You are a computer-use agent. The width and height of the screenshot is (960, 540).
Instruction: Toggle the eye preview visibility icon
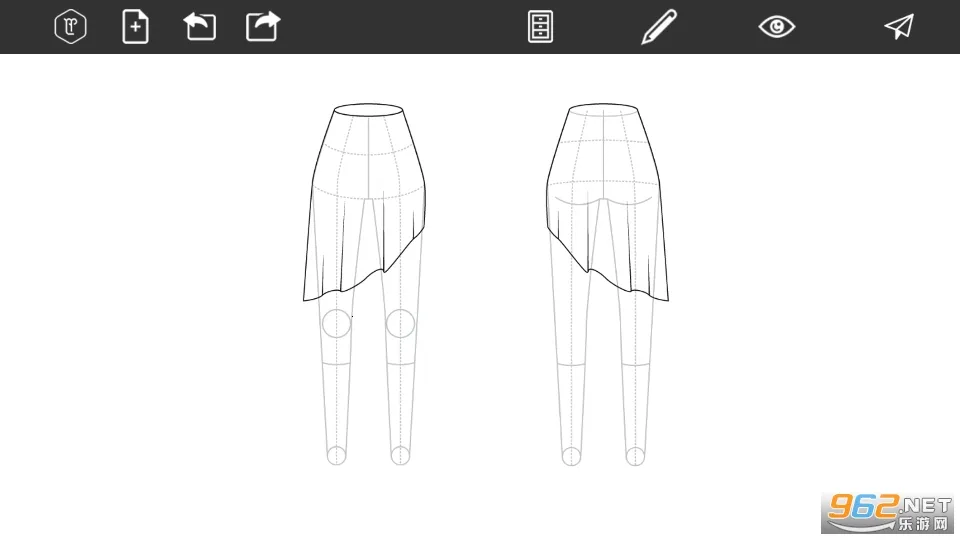tap(776, 27)
